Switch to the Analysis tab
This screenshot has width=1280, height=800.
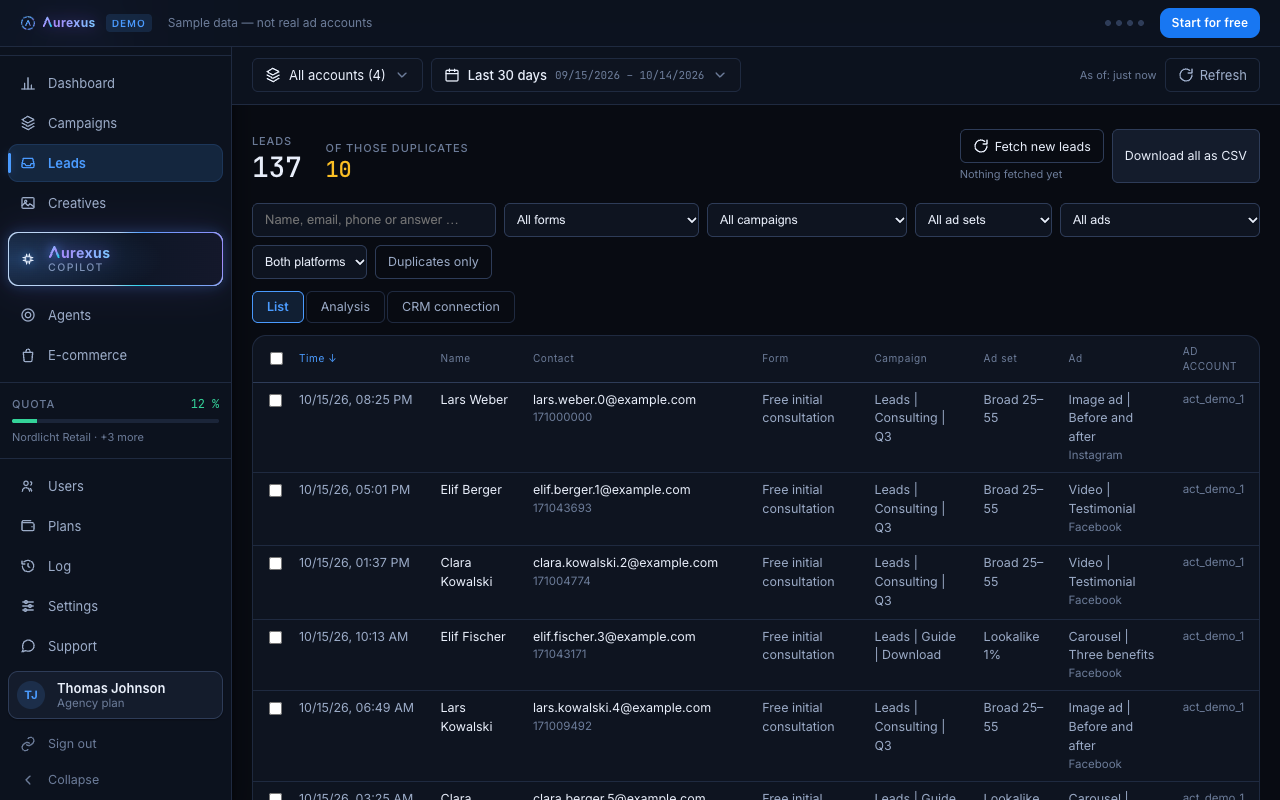[345, 307]
